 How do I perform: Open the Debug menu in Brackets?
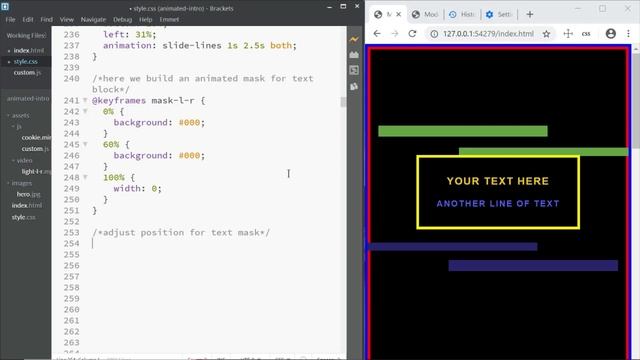[122, 19]
